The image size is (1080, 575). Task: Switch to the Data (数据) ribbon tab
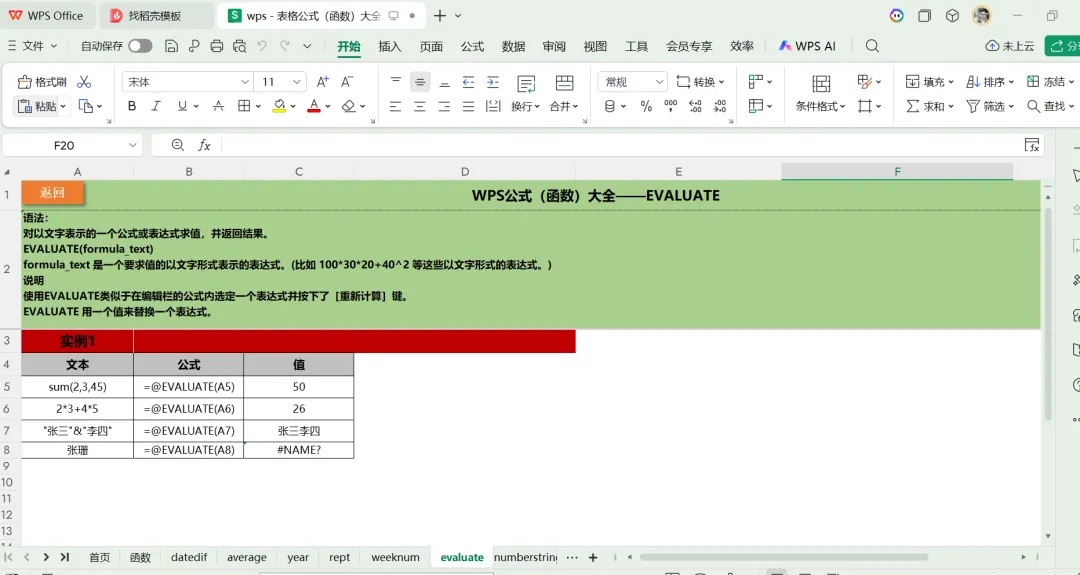pyautogui.click(x=513, y=46)
